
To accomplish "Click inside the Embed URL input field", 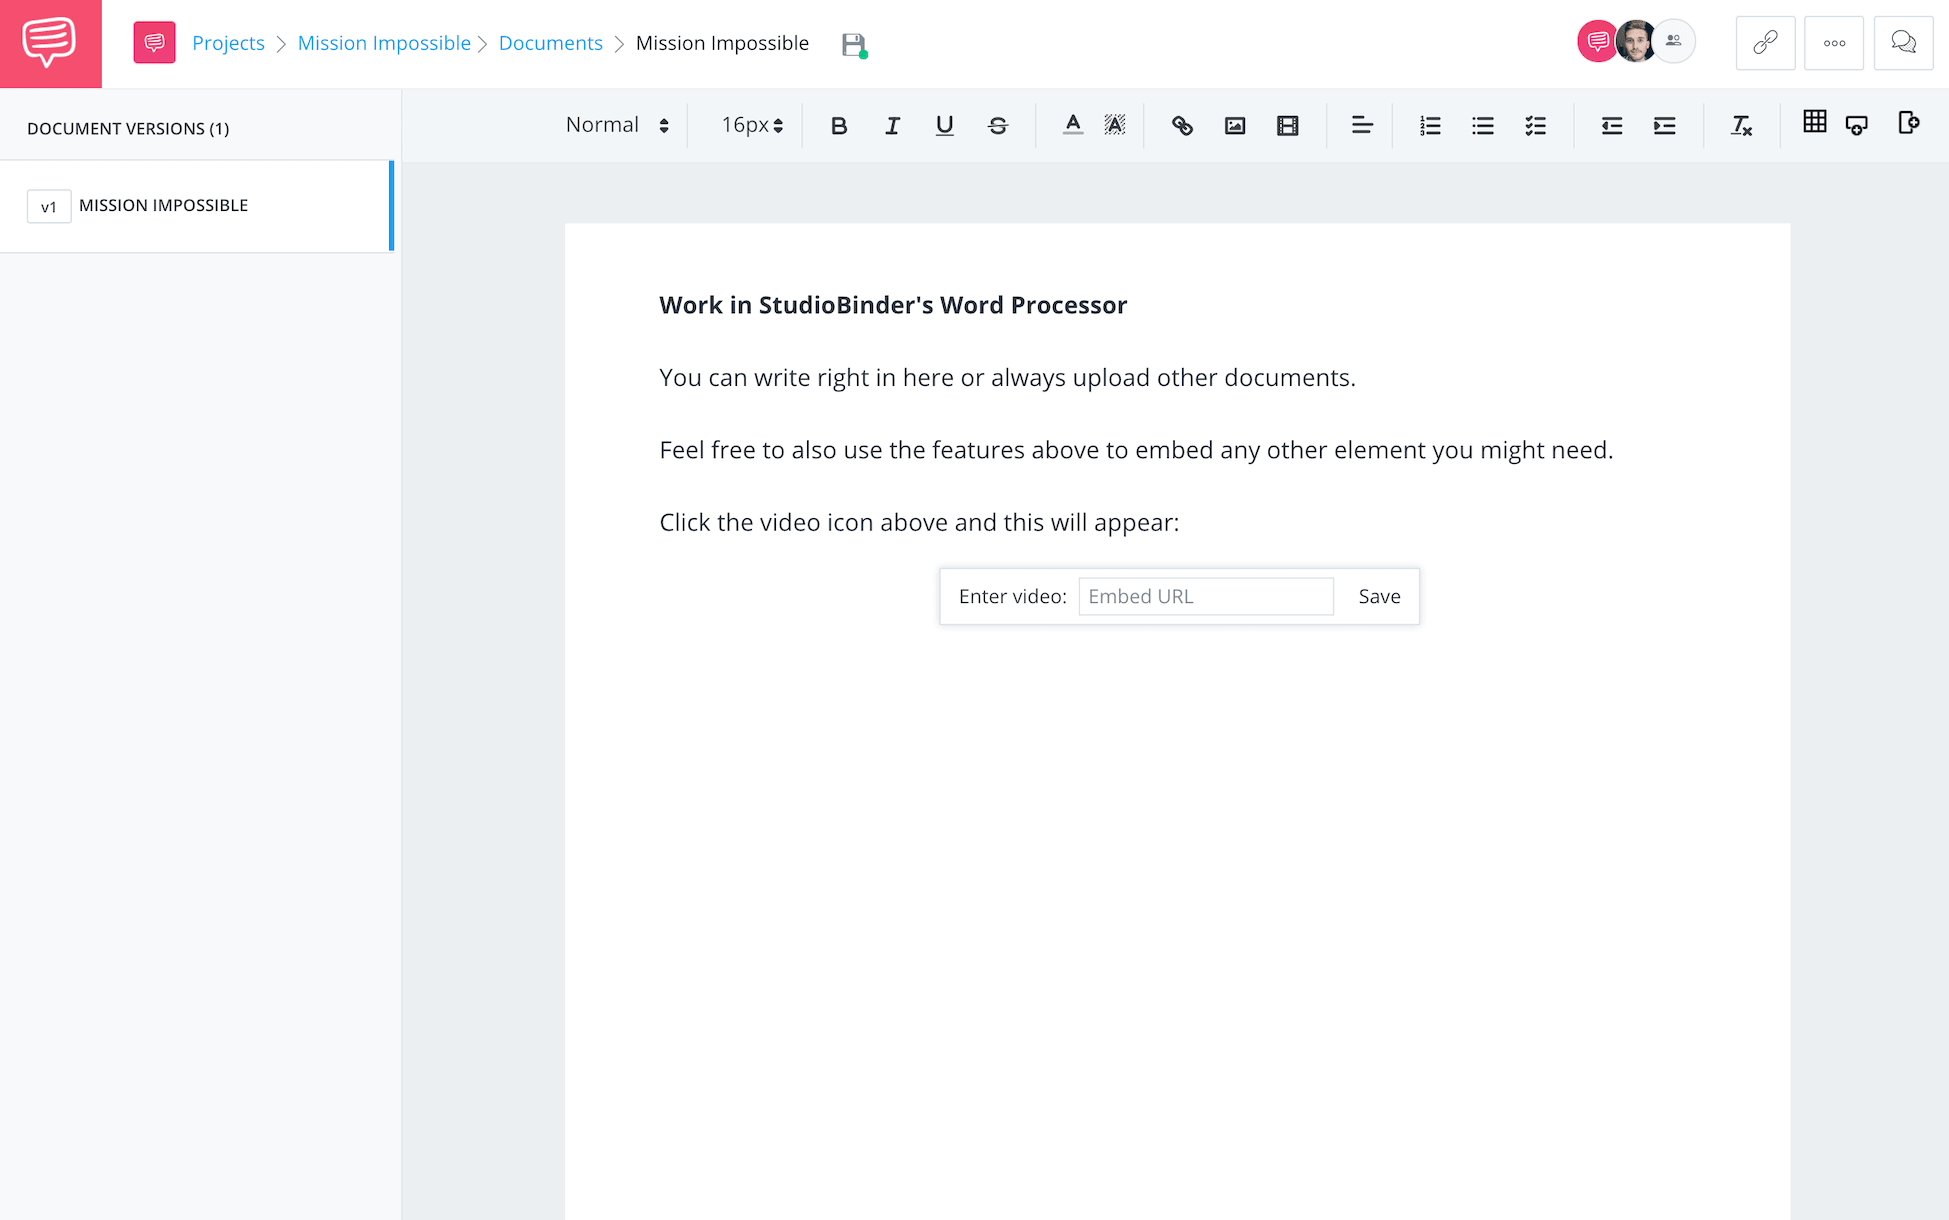I will [1205, 595].
